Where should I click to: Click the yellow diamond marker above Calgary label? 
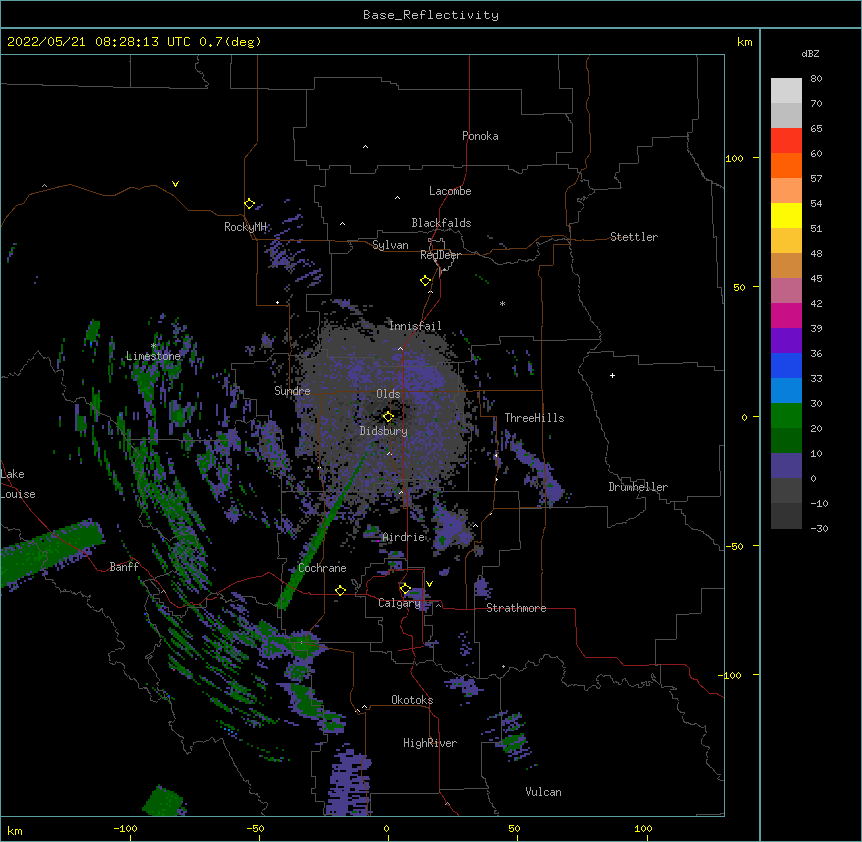click(405, 589)
